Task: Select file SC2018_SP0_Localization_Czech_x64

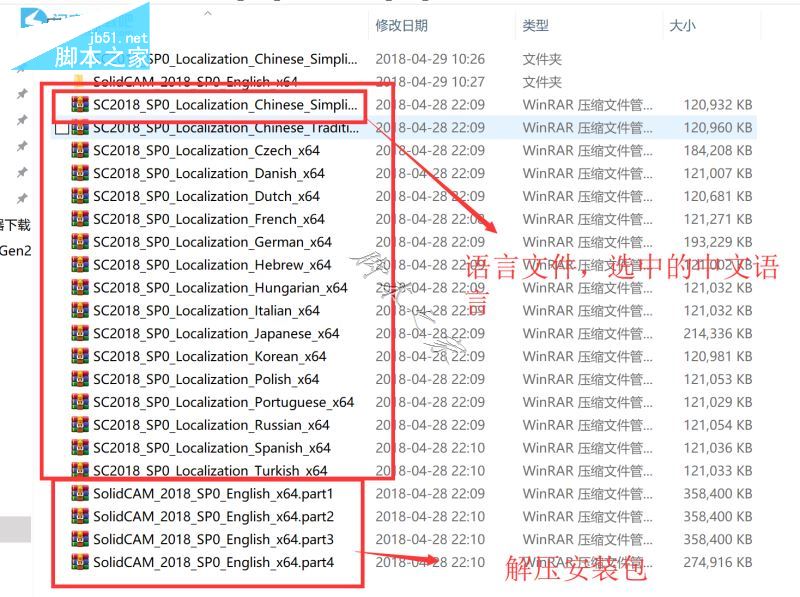Action: (x=207, y=151)
